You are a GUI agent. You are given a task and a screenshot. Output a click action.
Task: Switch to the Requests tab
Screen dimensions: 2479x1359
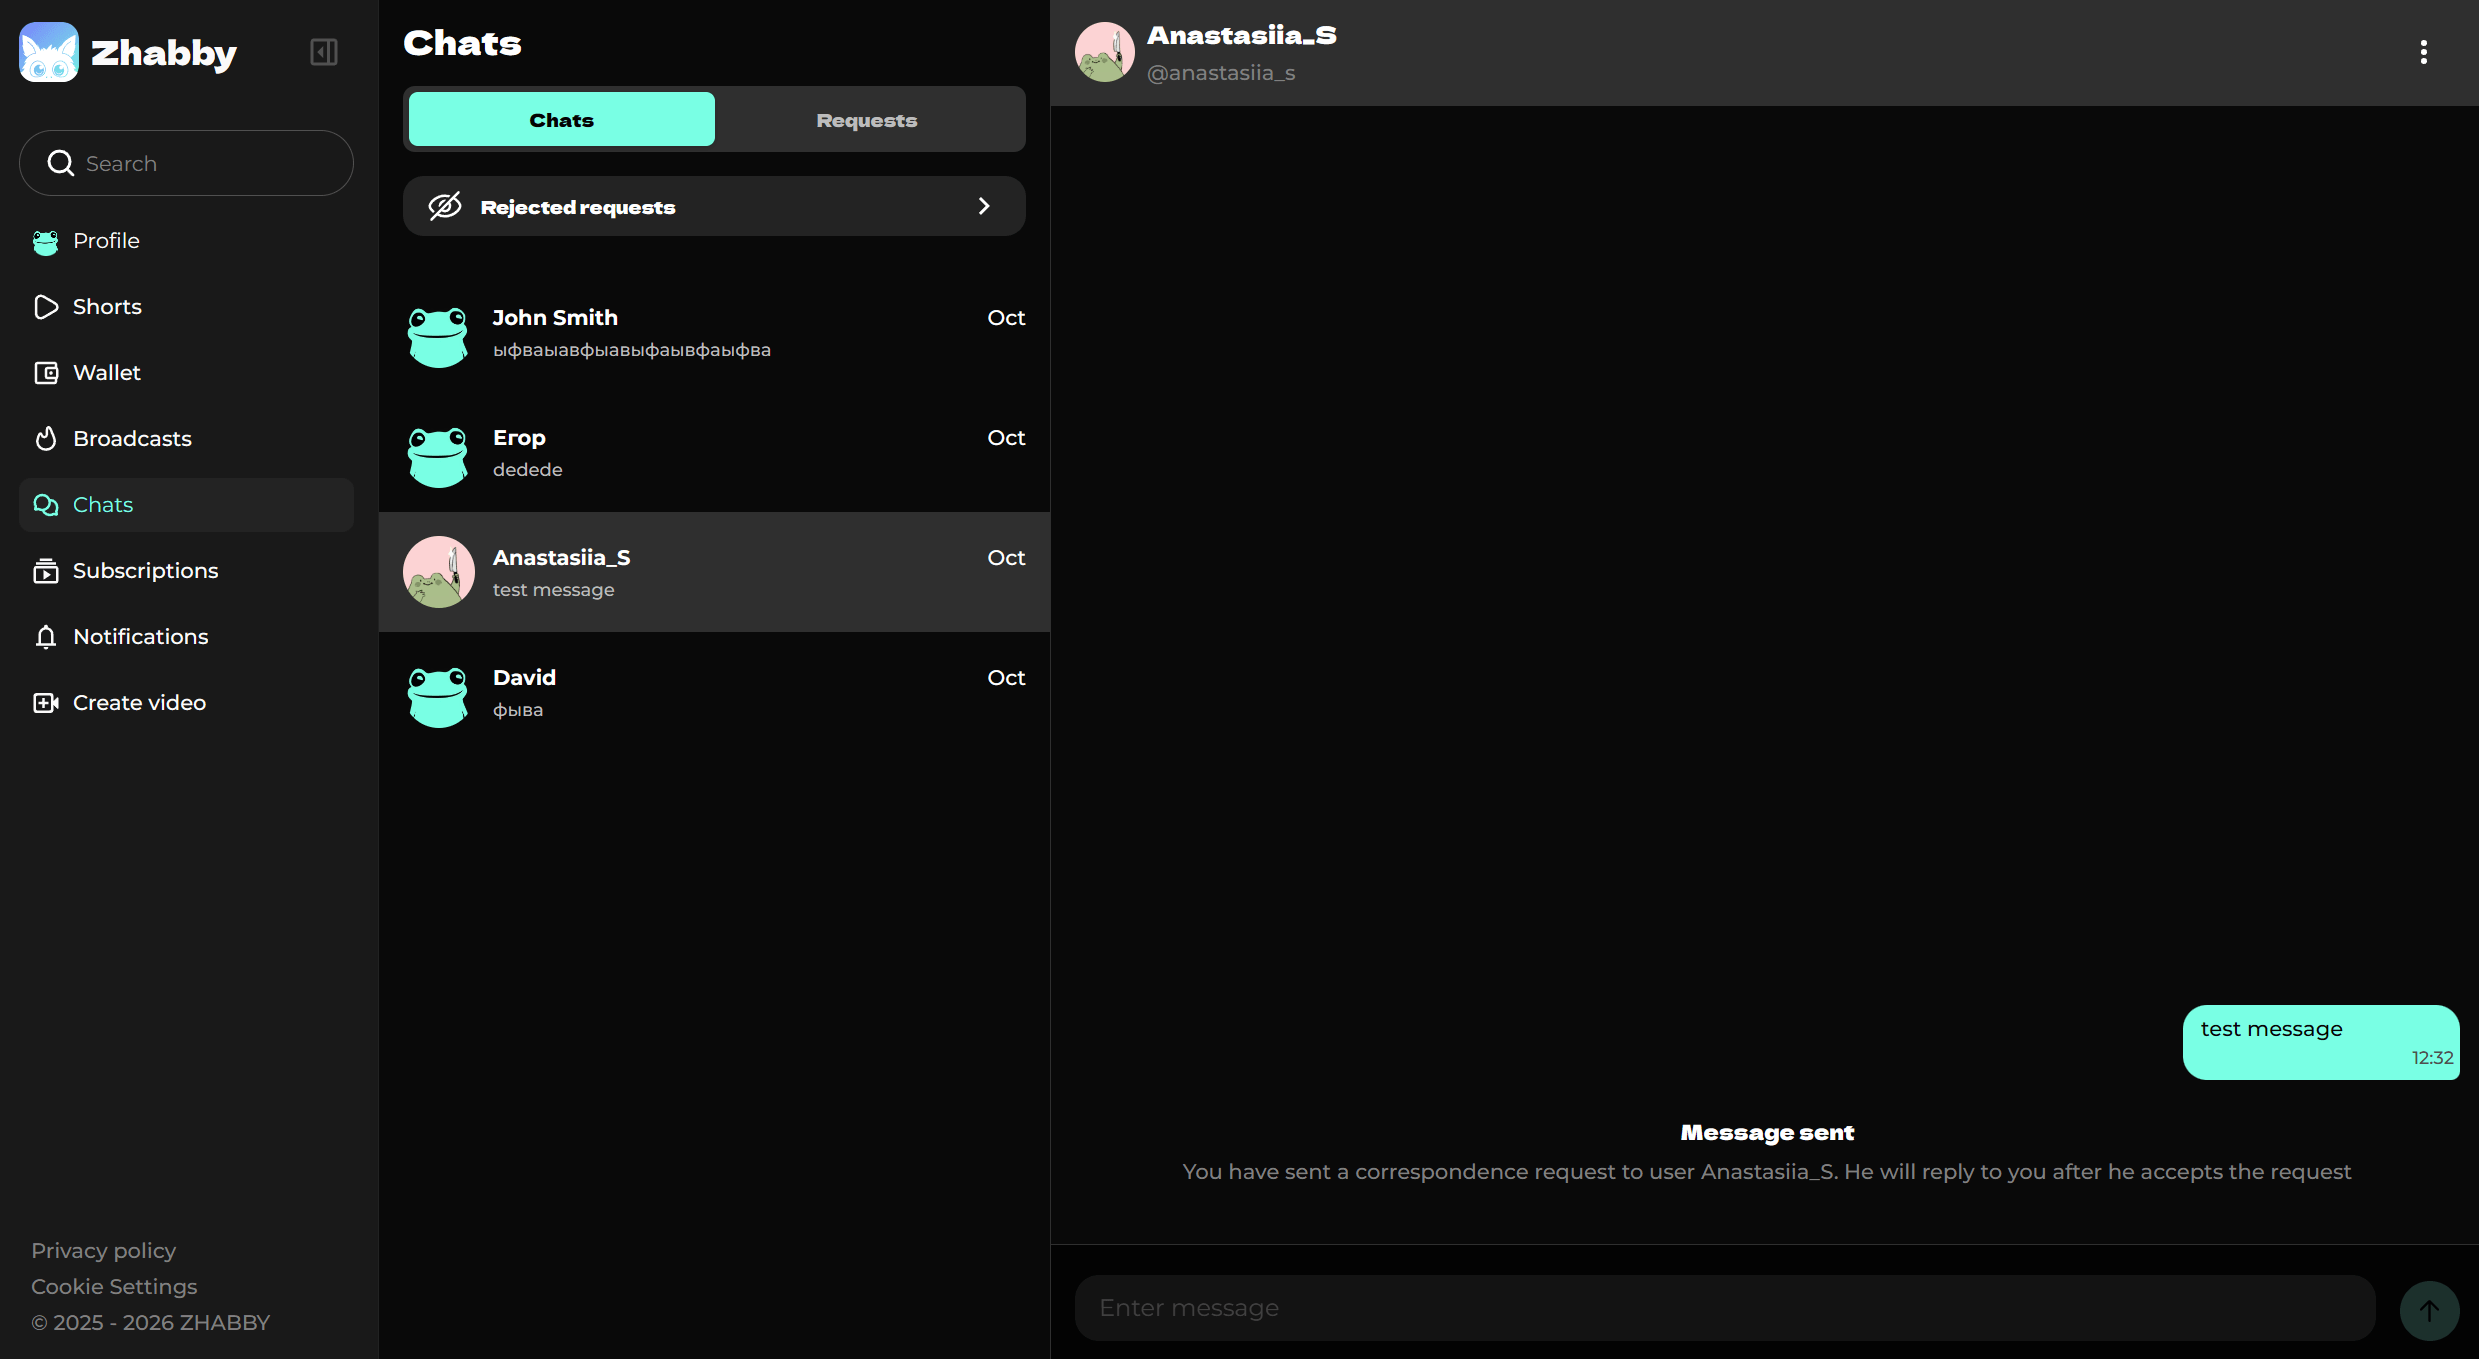(866, 120)
